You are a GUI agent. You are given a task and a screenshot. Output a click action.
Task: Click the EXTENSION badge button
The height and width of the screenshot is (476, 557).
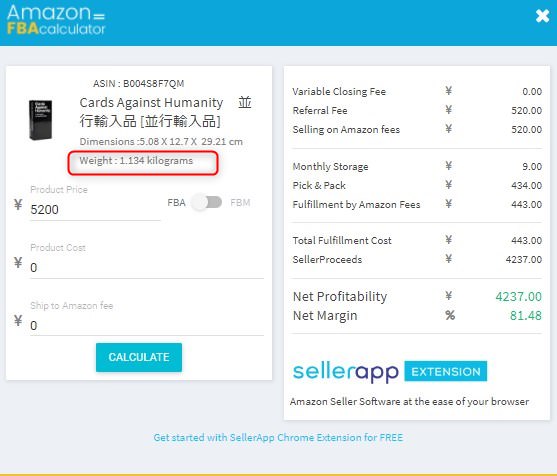coord(446,372)
